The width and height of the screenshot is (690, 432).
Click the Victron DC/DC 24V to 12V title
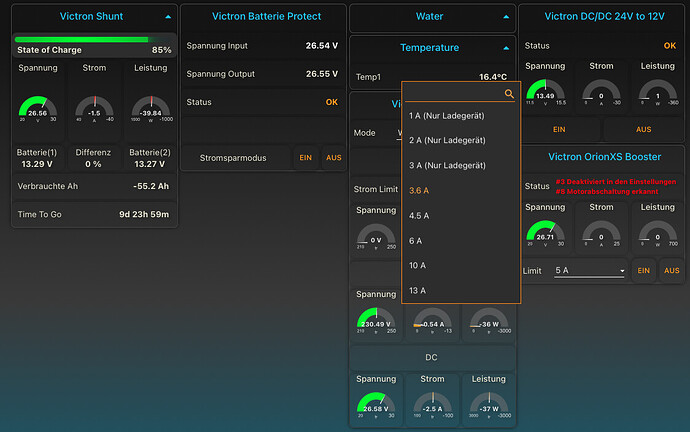604,16
